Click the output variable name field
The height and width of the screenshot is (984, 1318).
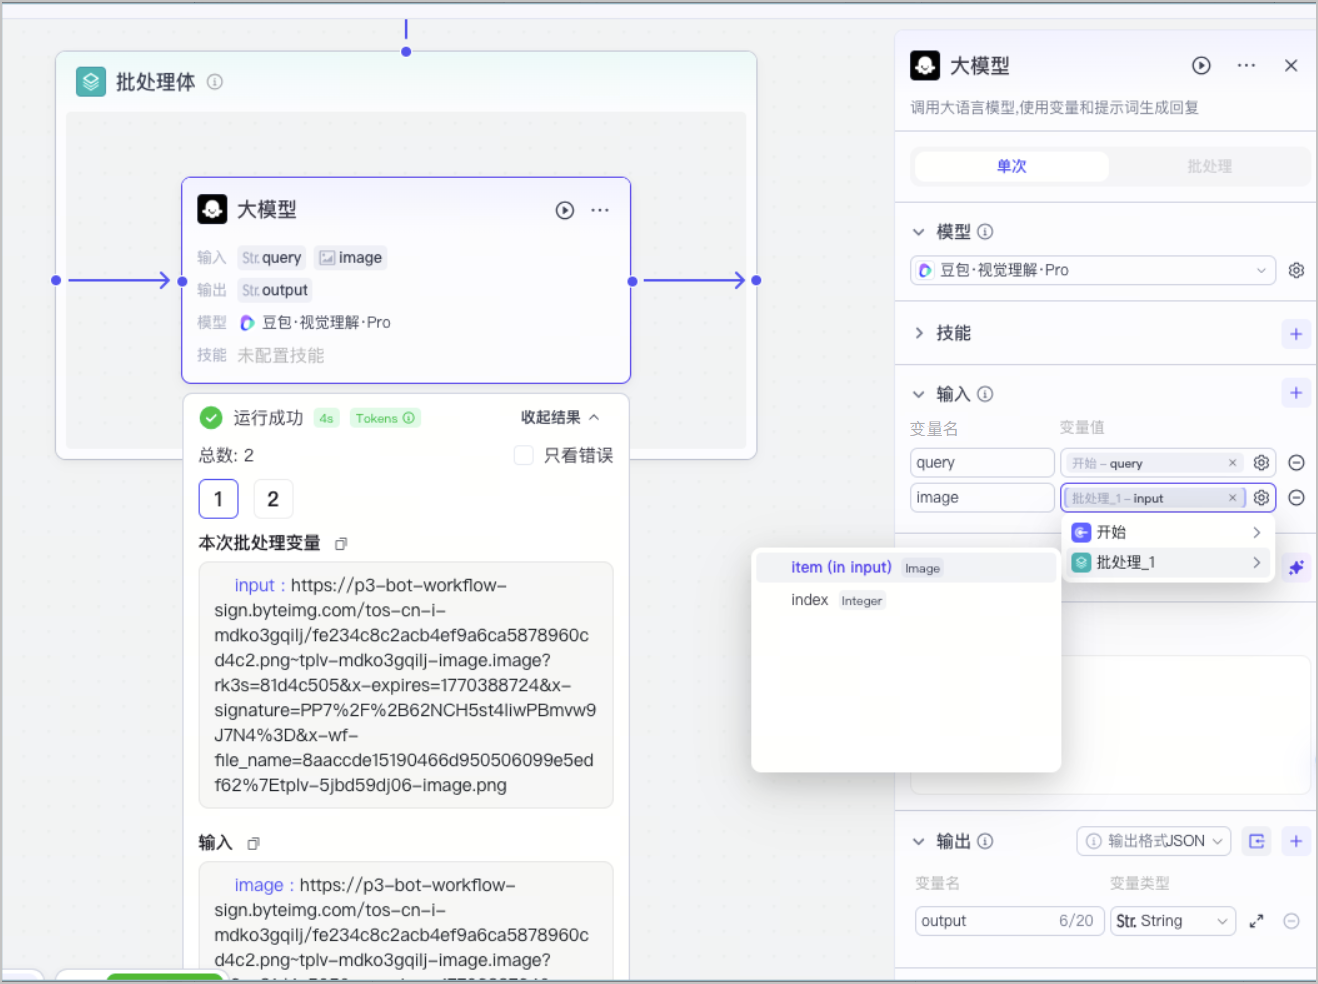(1009, 921)
